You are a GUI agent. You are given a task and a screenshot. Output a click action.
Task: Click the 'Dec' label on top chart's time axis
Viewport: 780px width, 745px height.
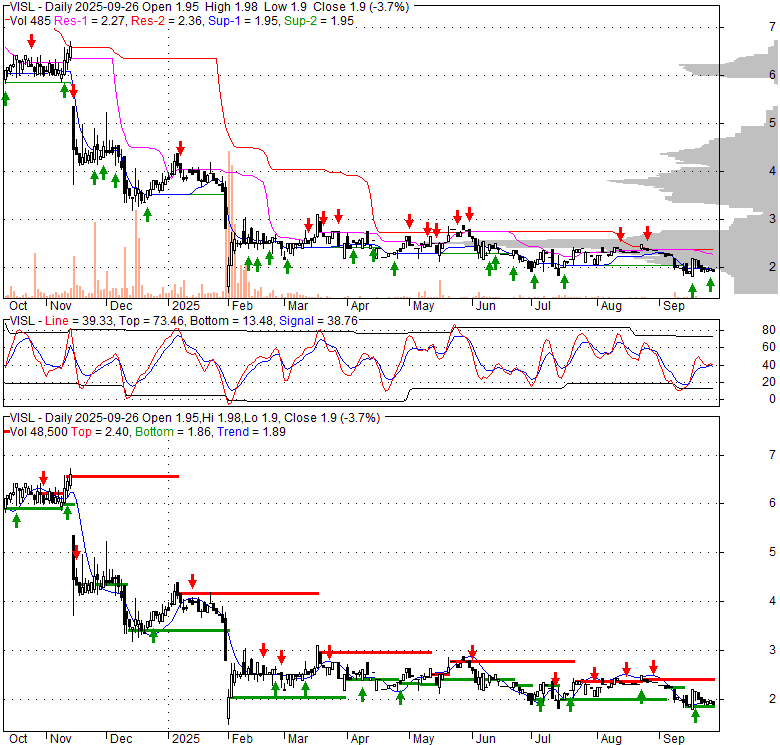(x=121, y=306)
